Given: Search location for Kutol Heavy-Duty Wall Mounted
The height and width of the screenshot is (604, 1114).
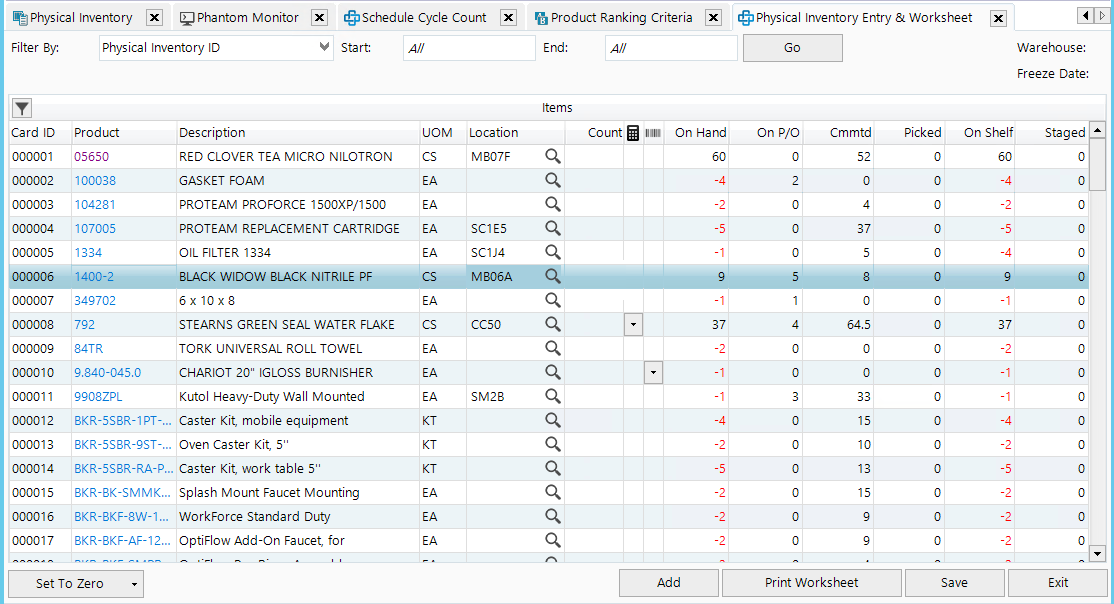Looking at the screenshot, I should pos(552,396).
